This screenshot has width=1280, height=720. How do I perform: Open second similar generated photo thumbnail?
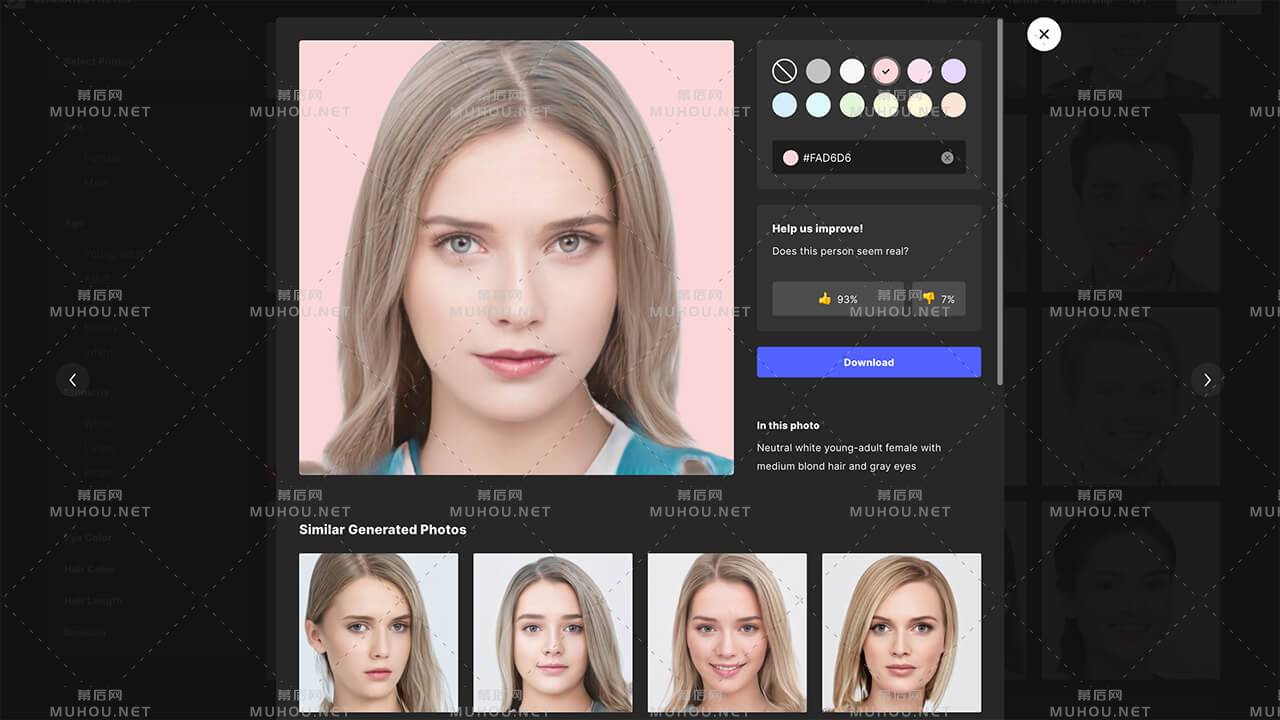tap(552, 632)
